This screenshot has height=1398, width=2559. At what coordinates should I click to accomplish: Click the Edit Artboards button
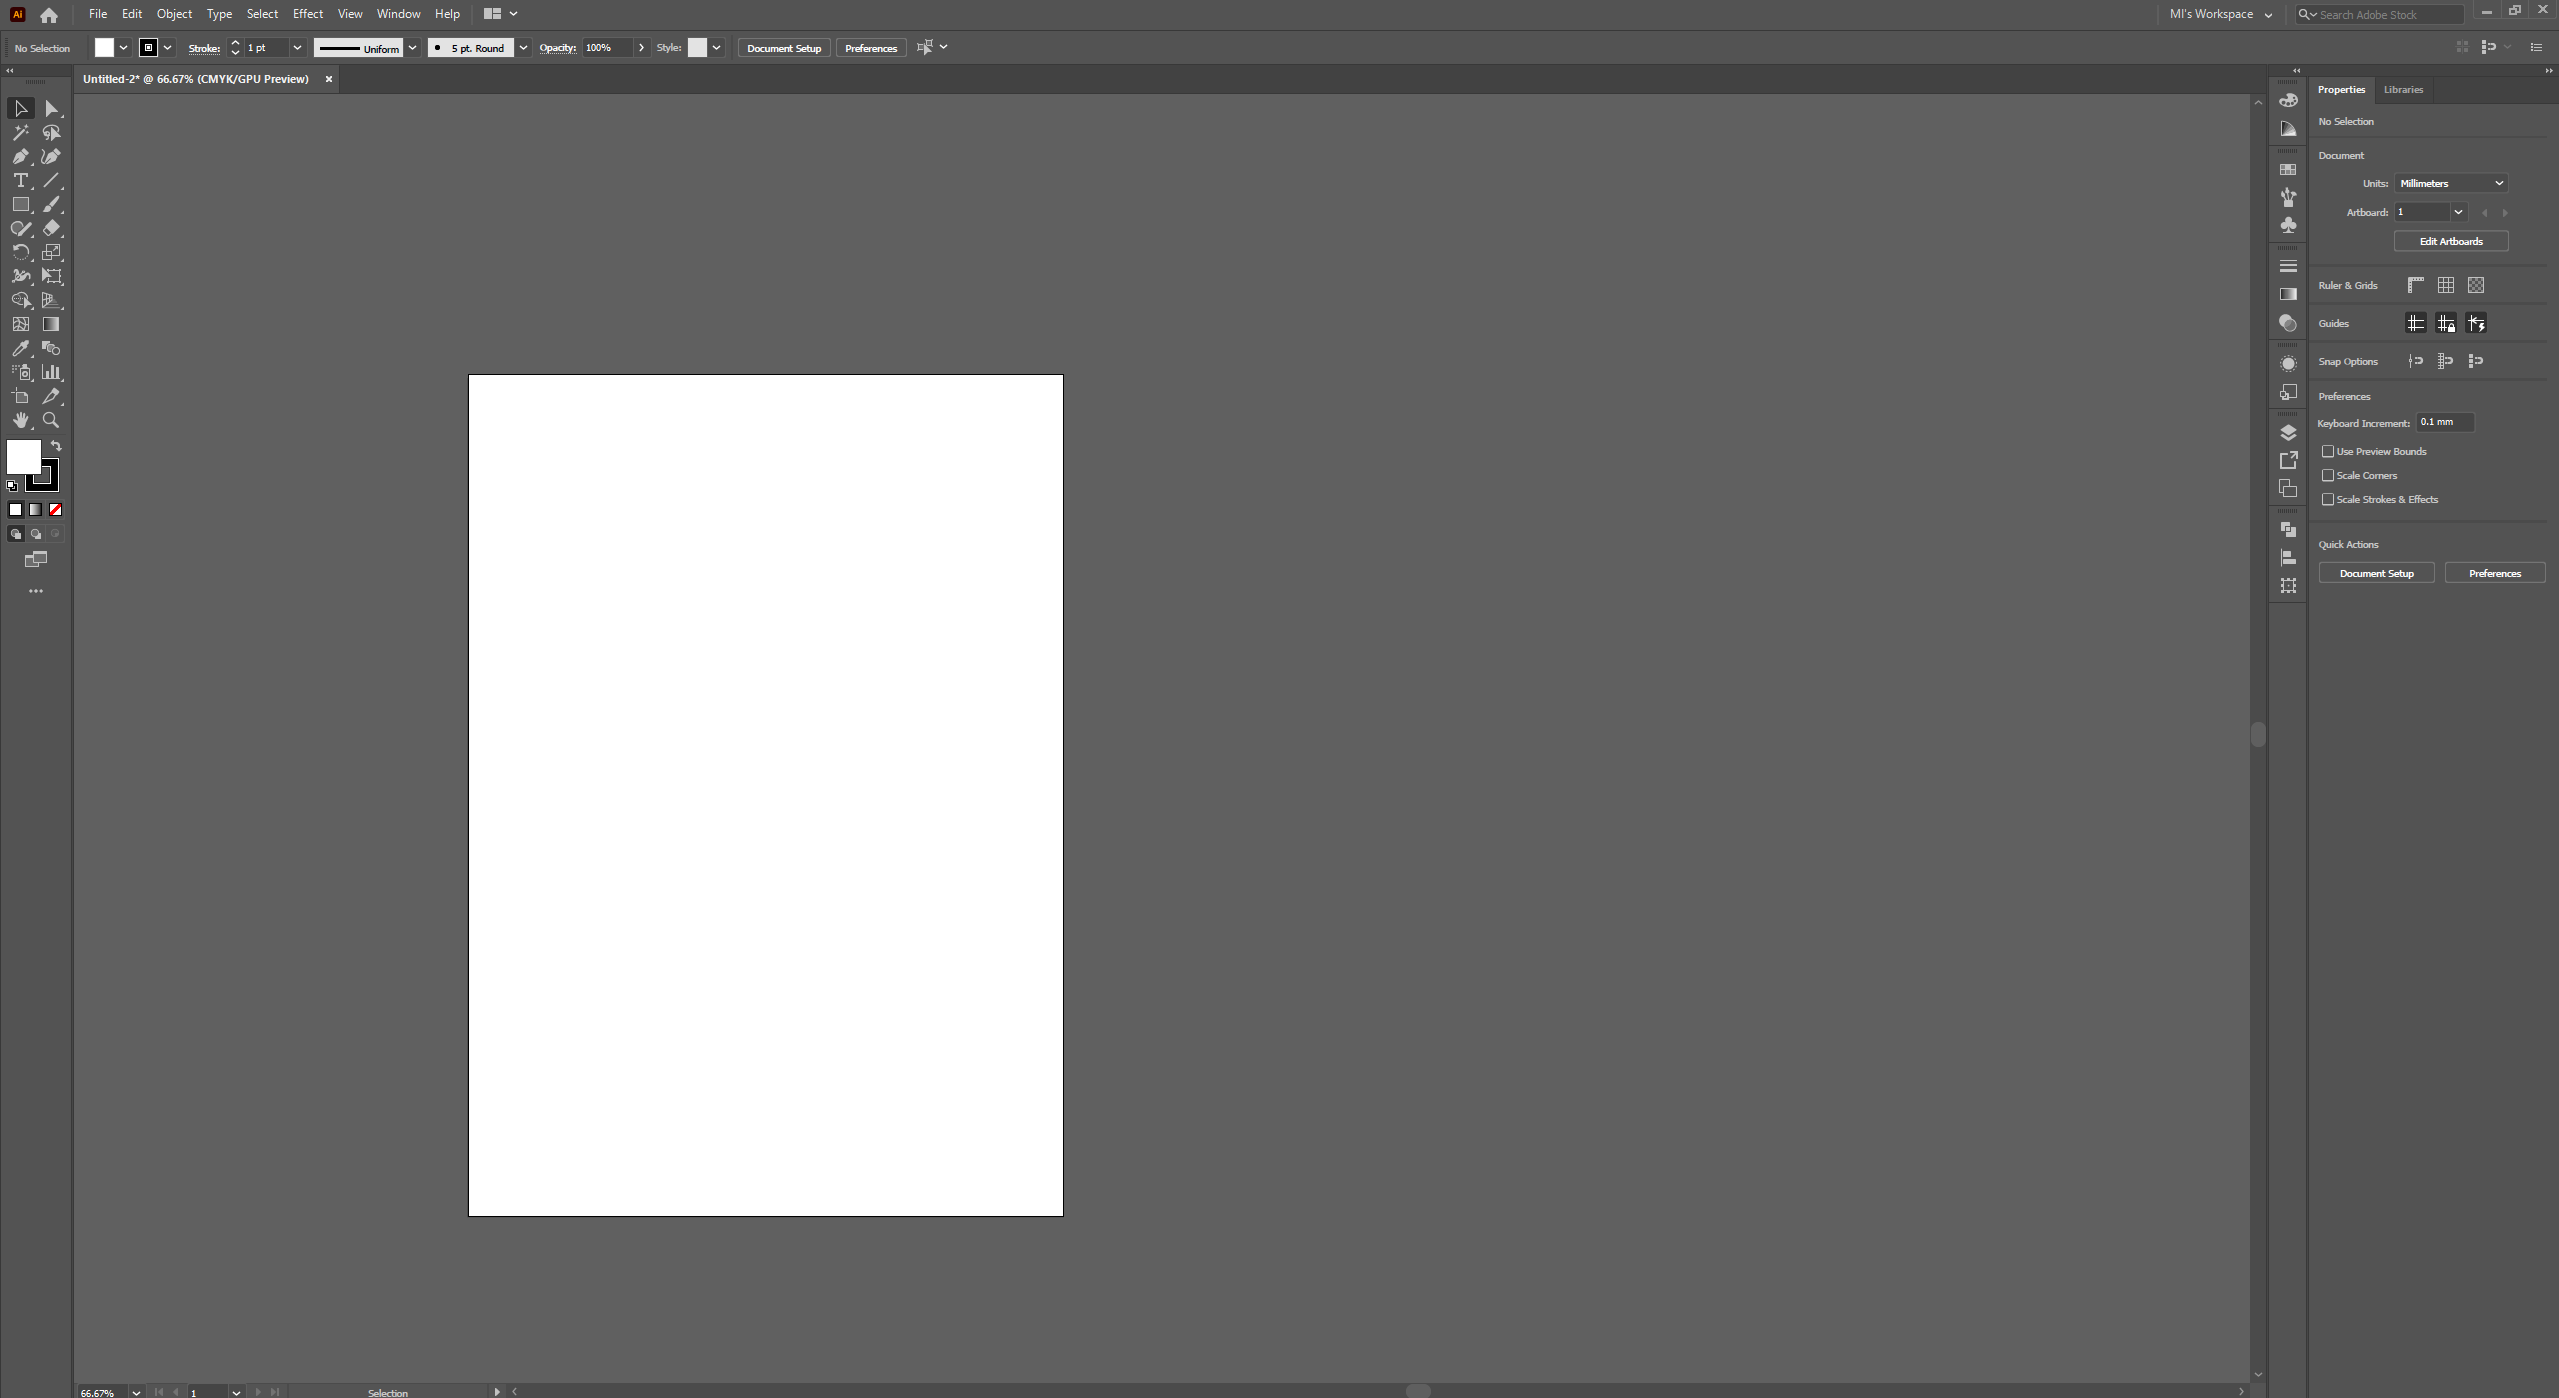pyautogui.click(x=2450, y=241)
